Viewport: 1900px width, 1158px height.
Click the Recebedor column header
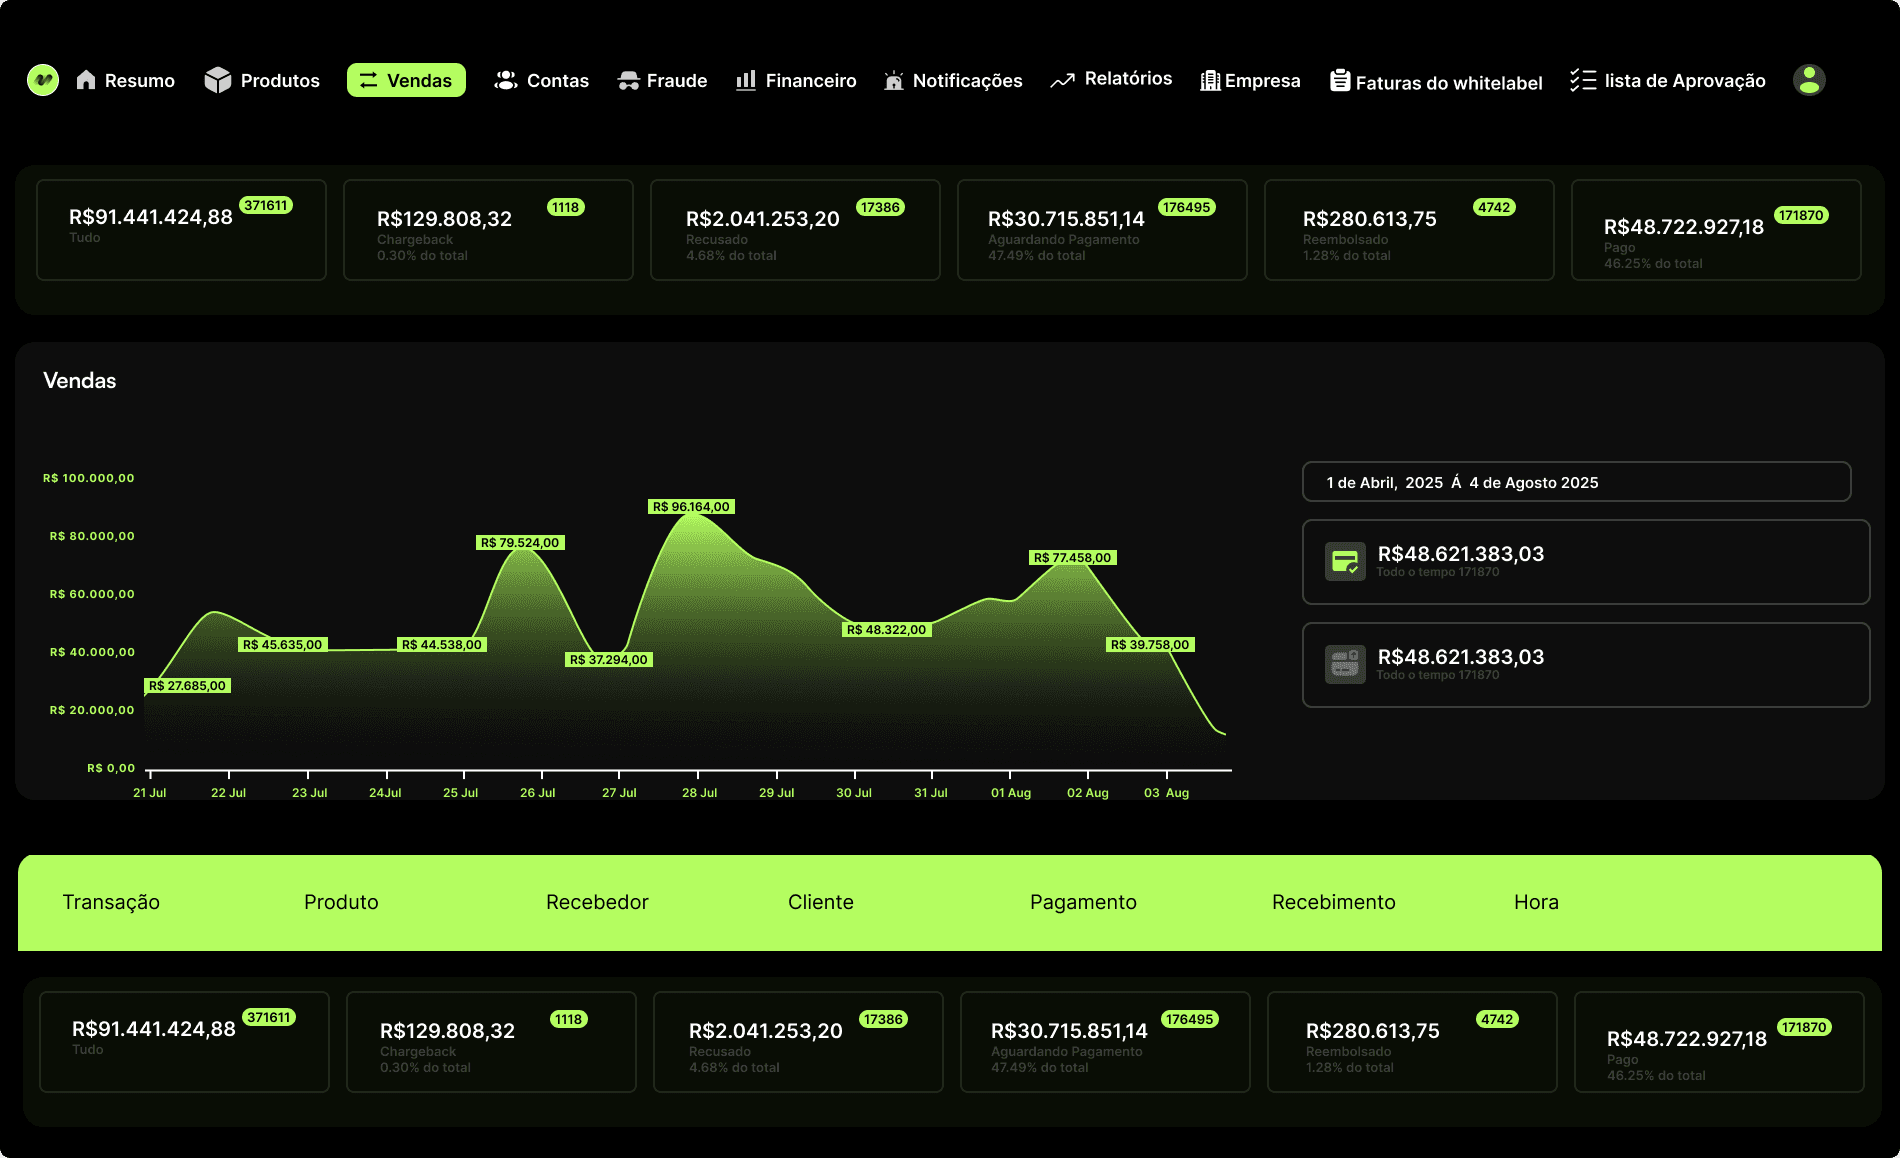pos(597,902)
